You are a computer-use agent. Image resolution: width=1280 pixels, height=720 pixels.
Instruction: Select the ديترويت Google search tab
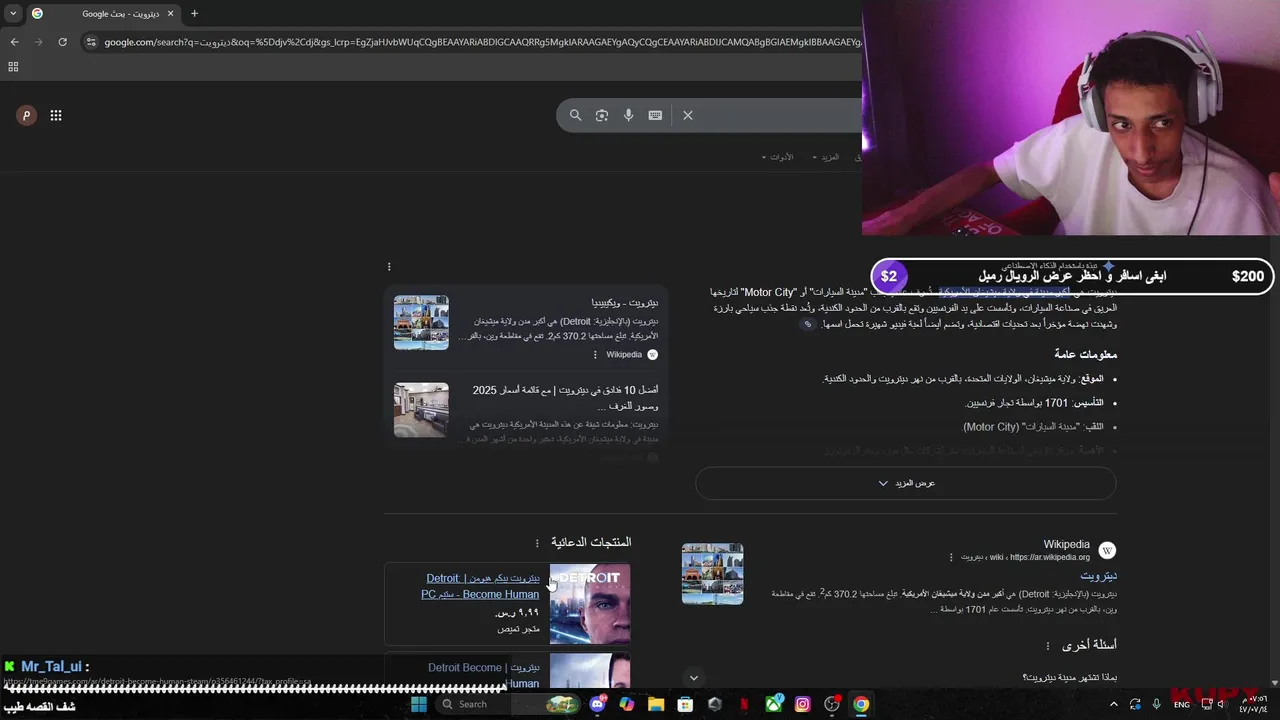click(x=103, y=14)
